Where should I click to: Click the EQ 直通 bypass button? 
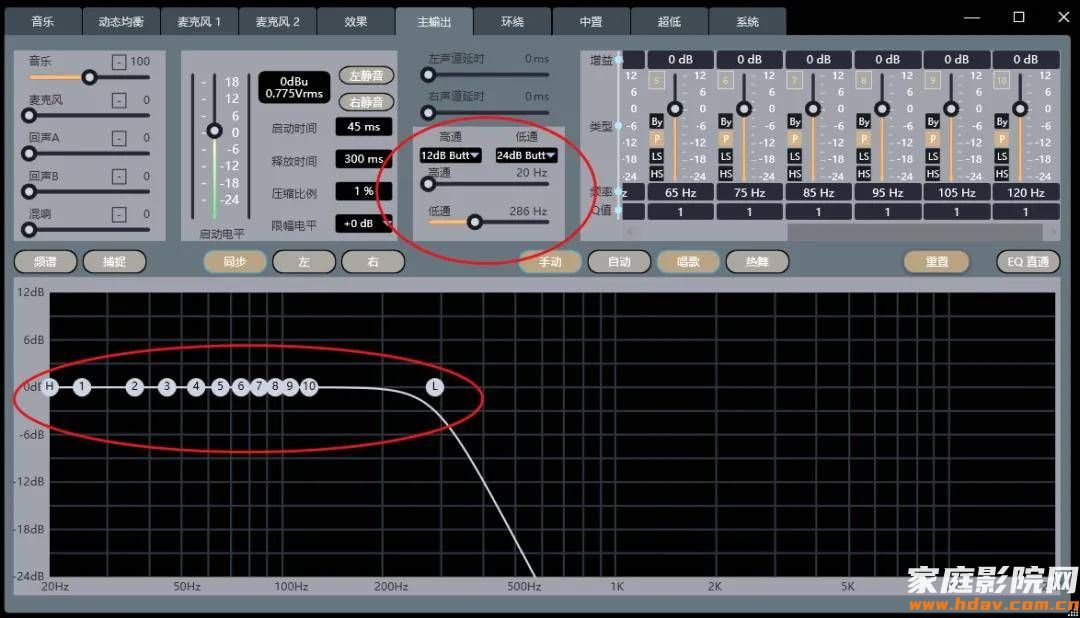click(1028, 262)
